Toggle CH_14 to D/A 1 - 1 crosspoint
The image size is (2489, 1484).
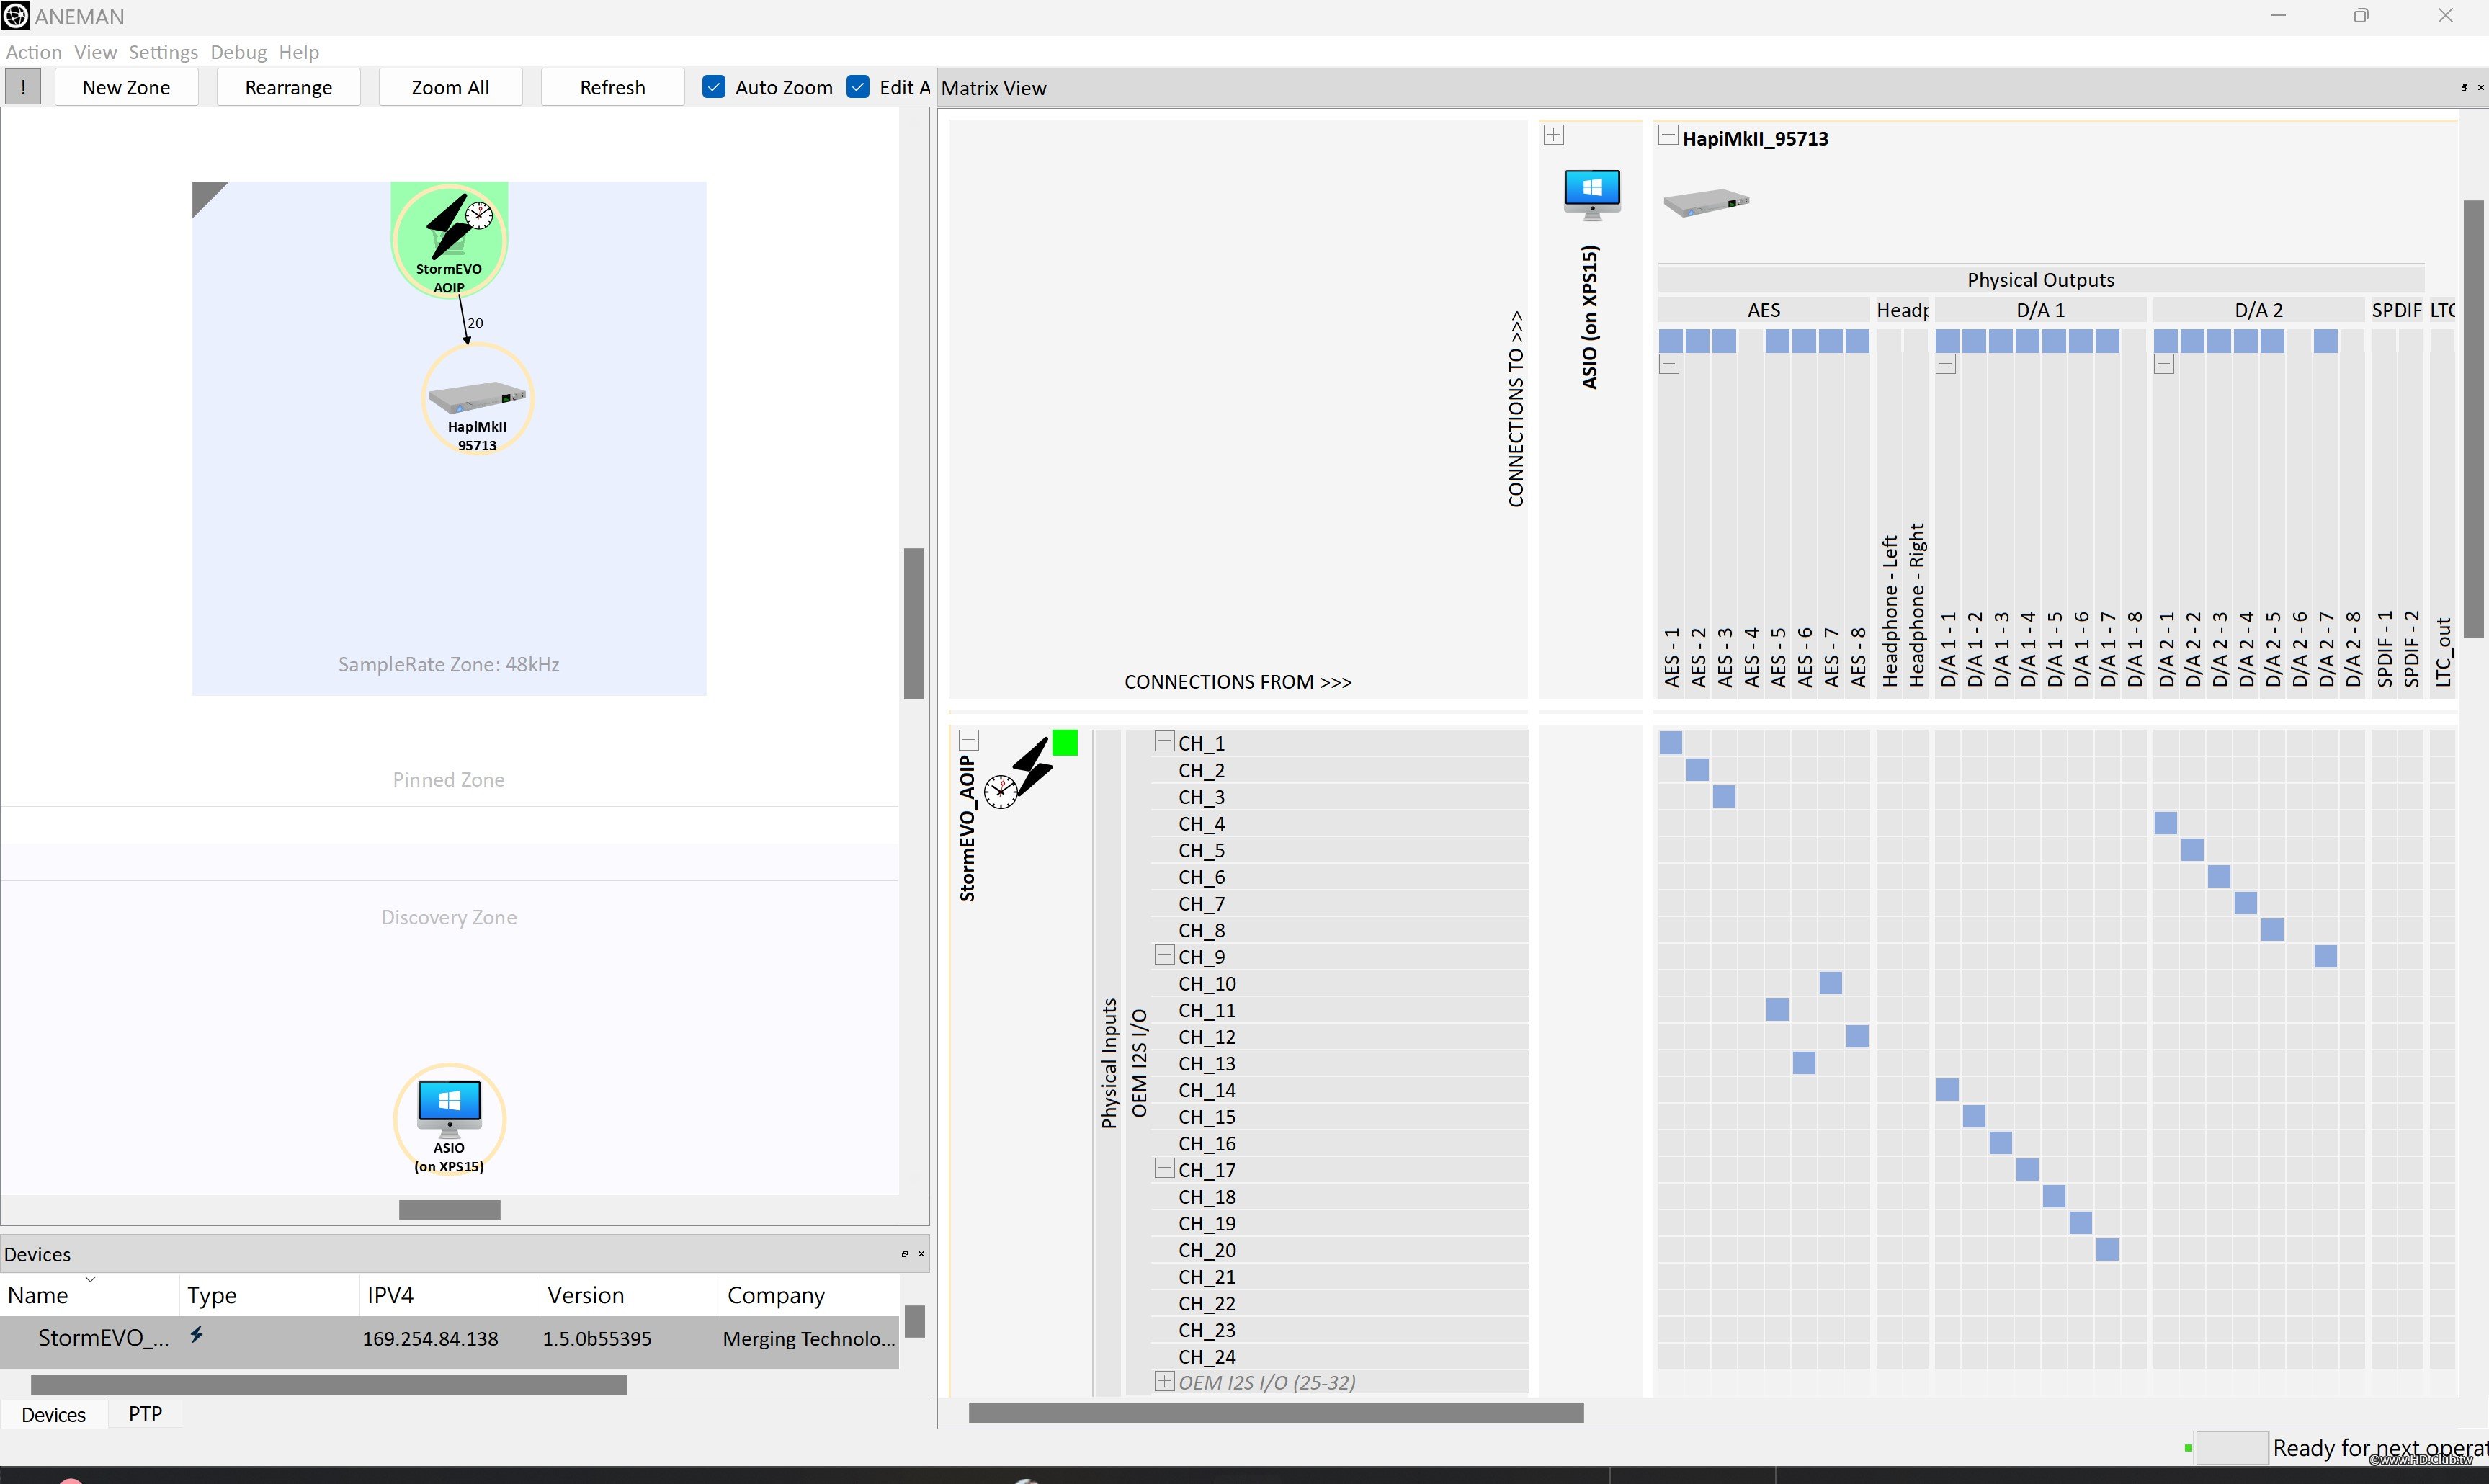(1947, 1090)
